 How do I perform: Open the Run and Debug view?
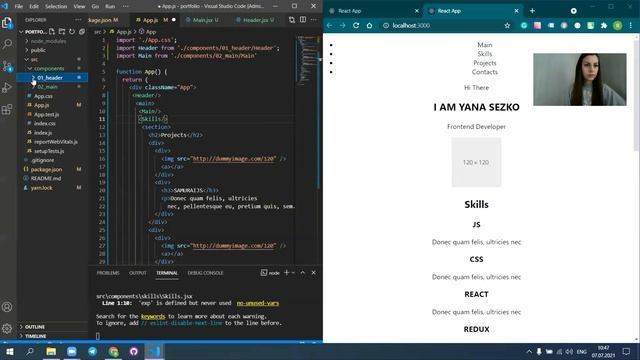[7, 87]
